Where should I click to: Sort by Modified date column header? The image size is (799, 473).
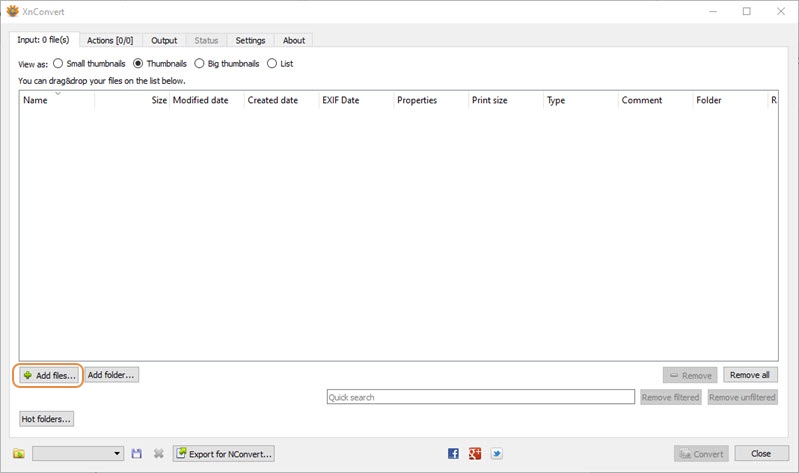pos(206,100)
